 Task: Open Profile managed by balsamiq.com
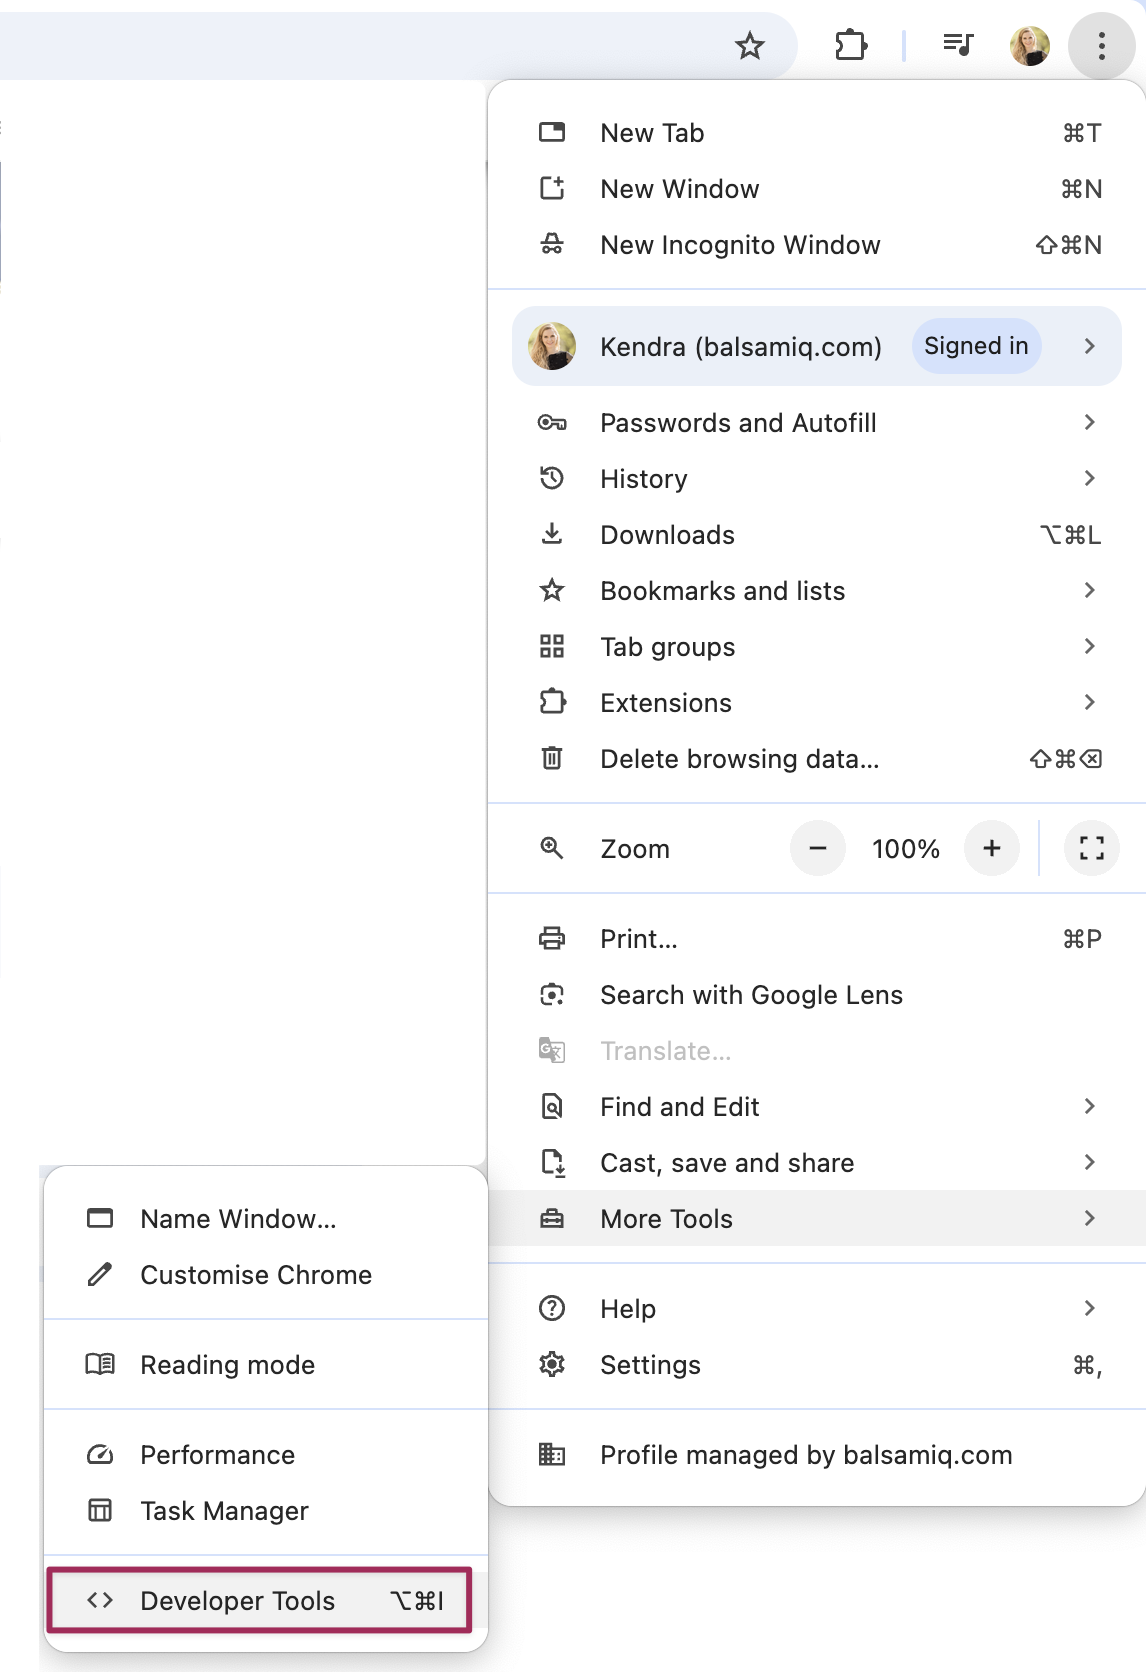805,1455
